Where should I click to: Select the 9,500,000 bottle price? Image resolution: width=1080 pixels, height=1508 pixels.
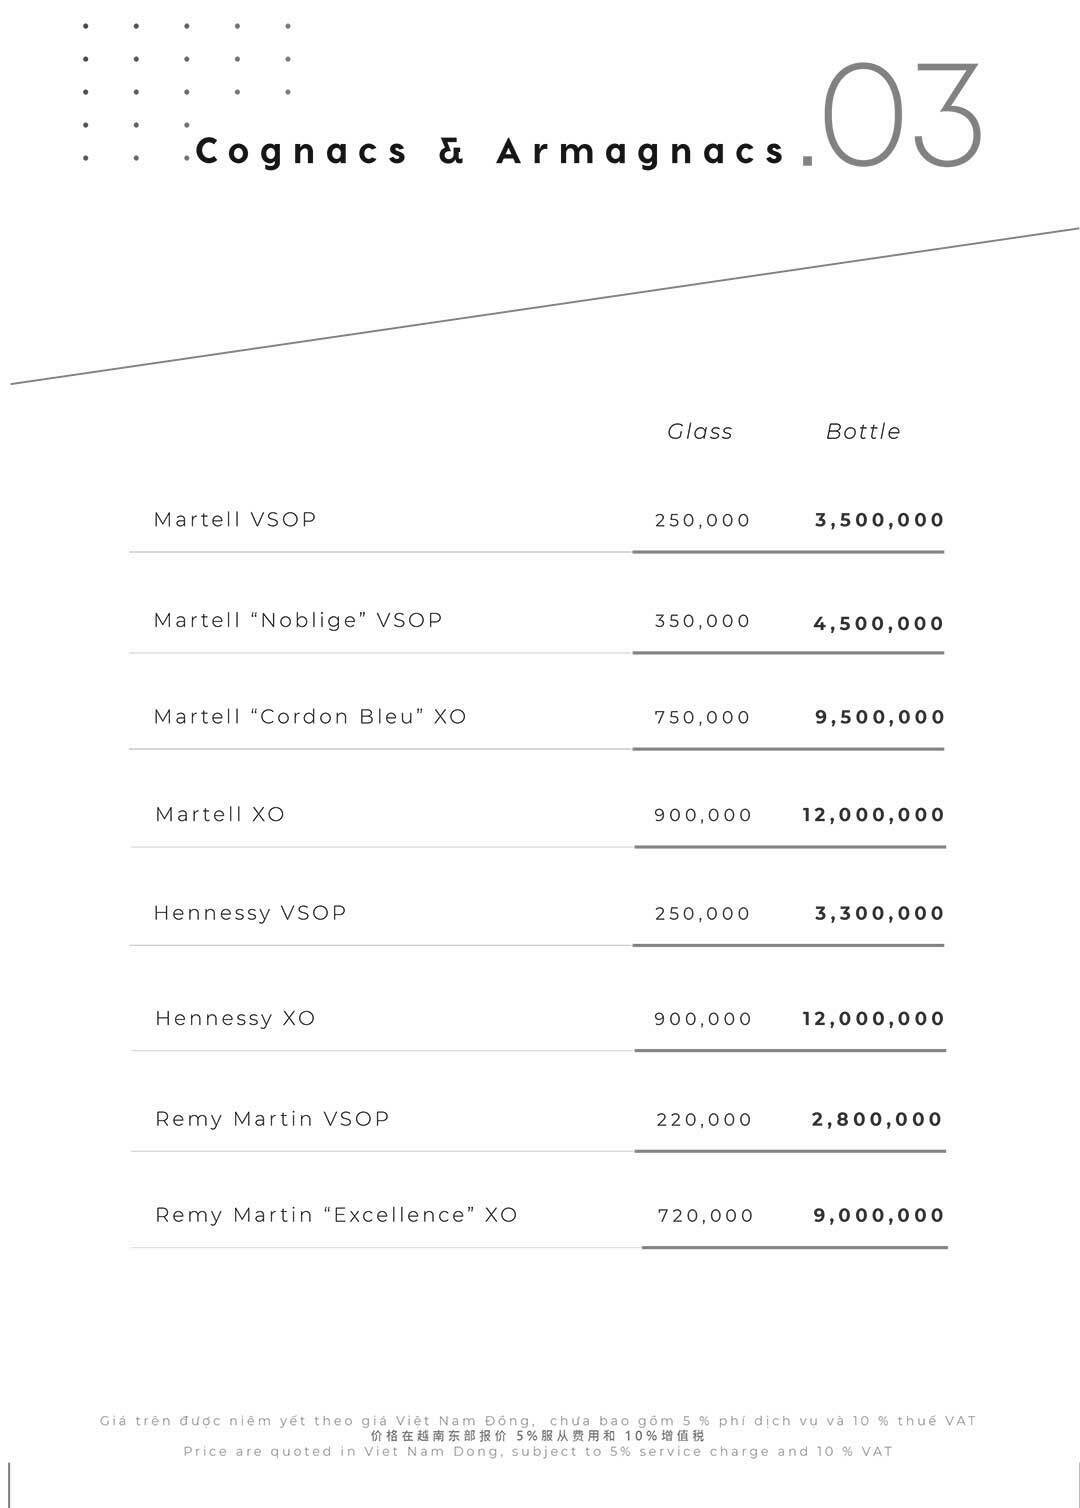[880, 717]
